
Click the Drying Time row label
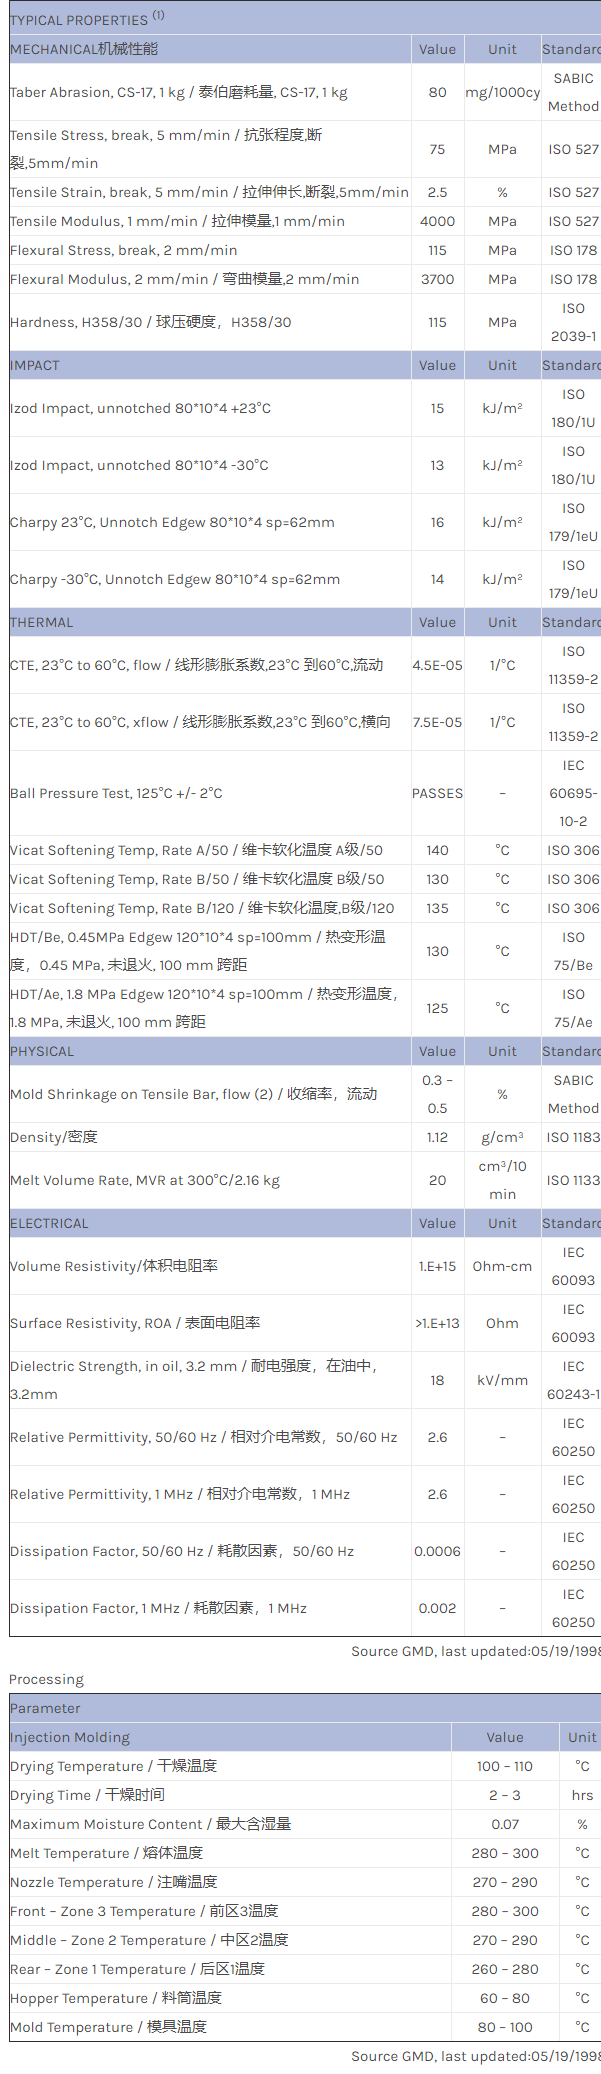pos(87,1796)
